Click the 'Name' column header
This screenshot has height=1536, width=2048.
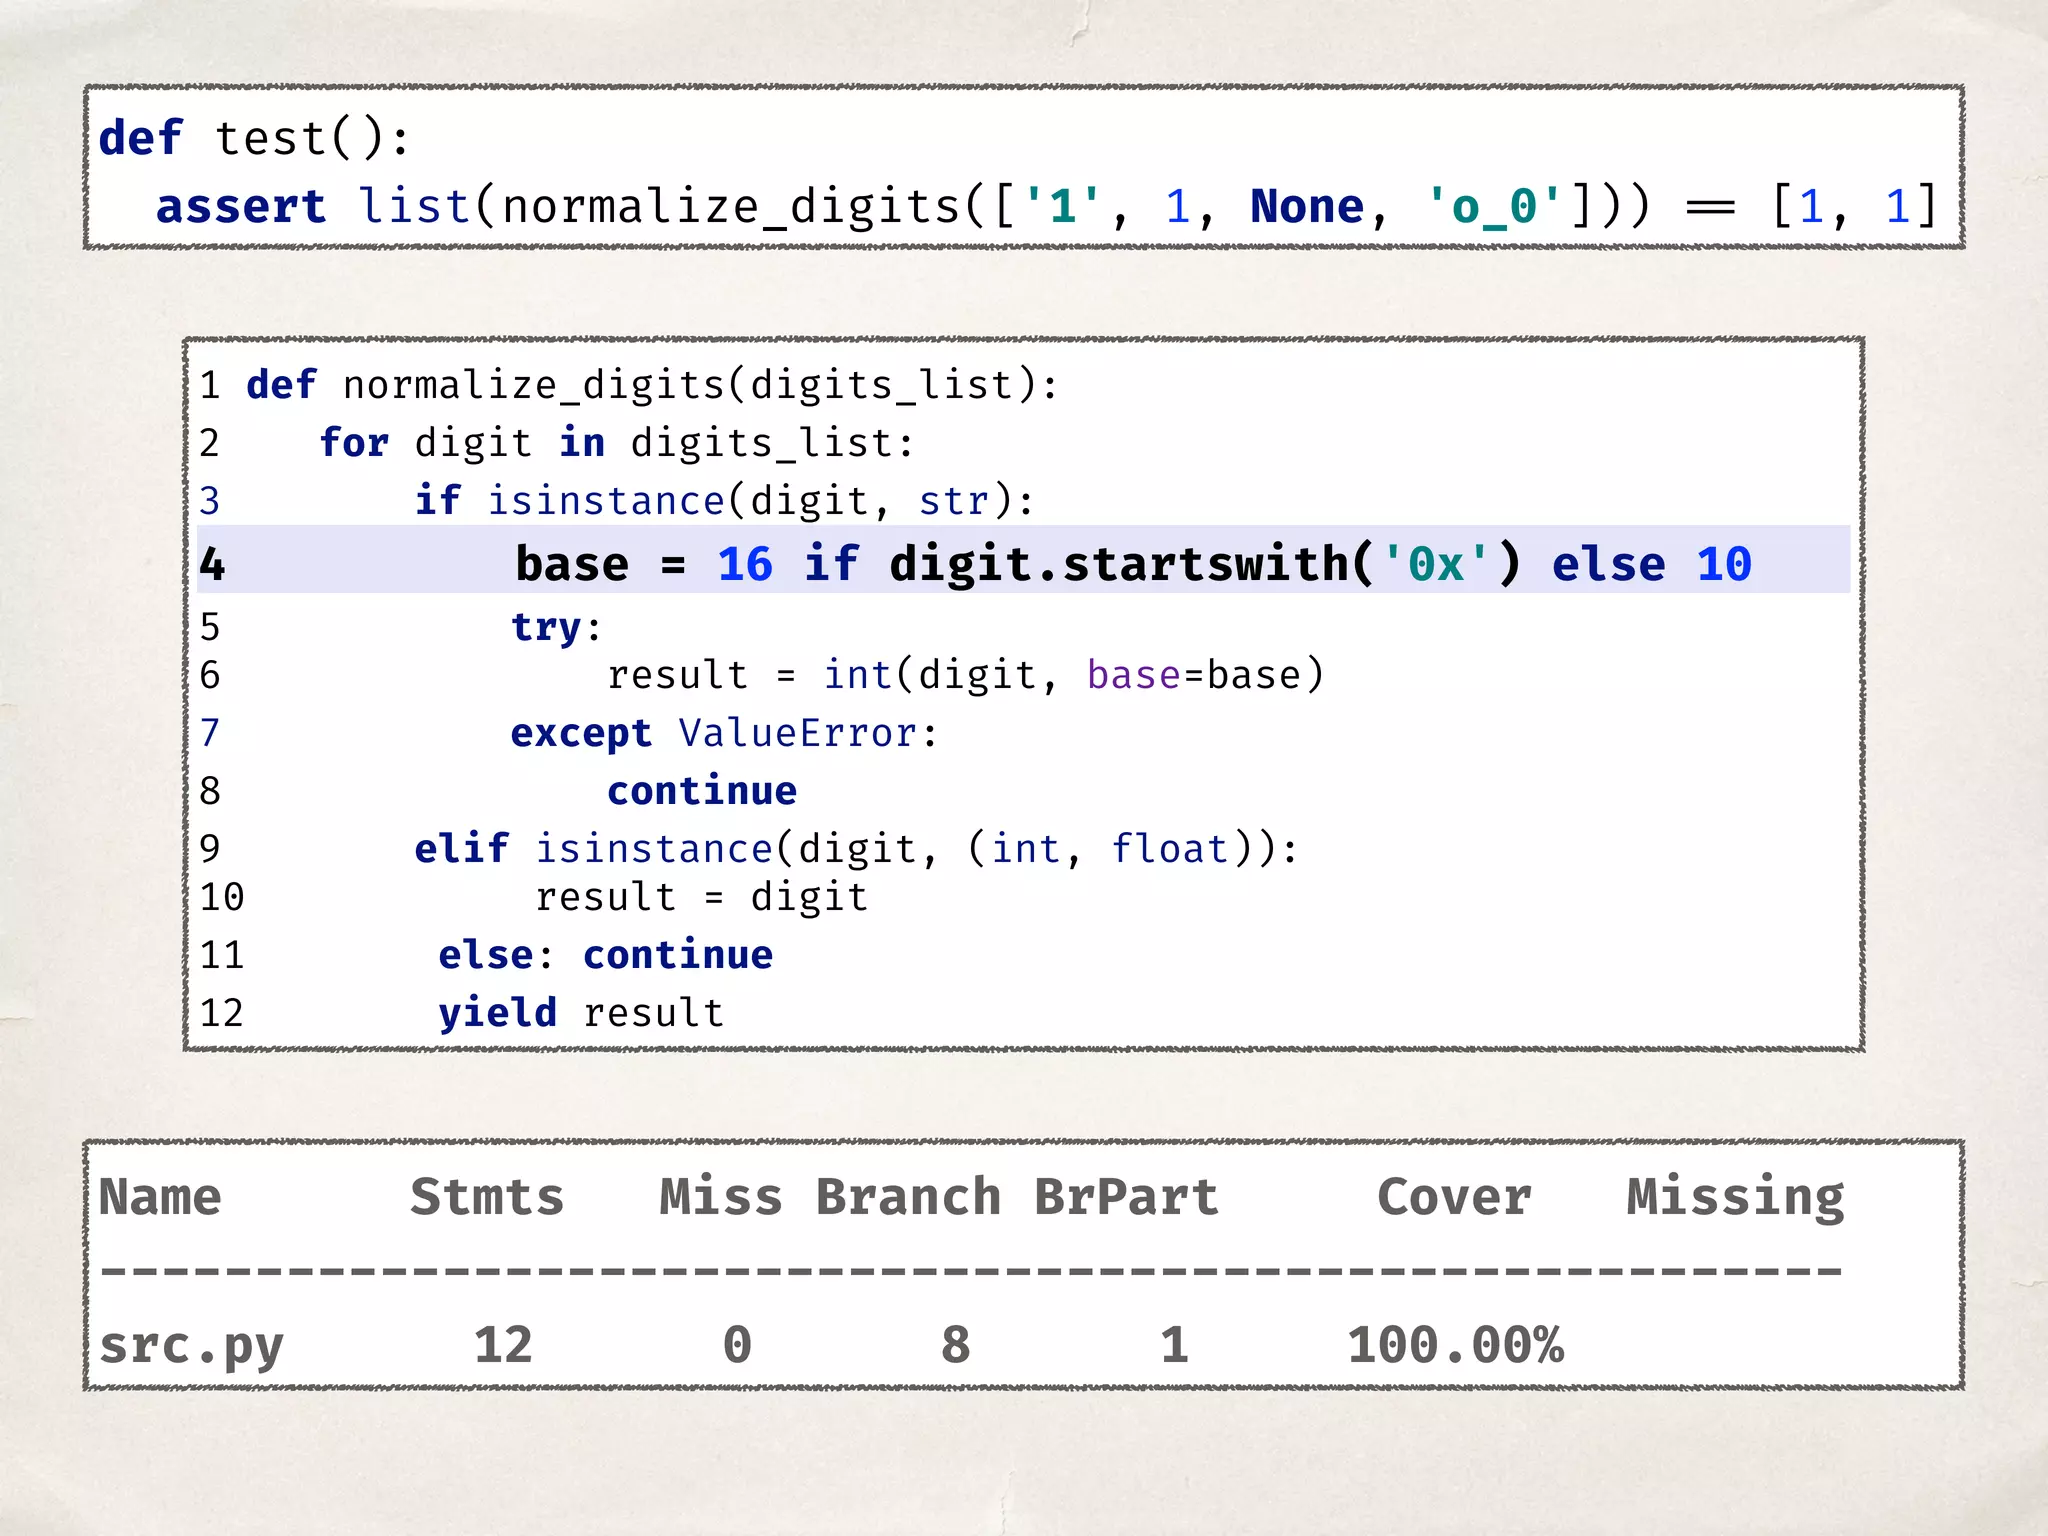(x=160, y=1197)
